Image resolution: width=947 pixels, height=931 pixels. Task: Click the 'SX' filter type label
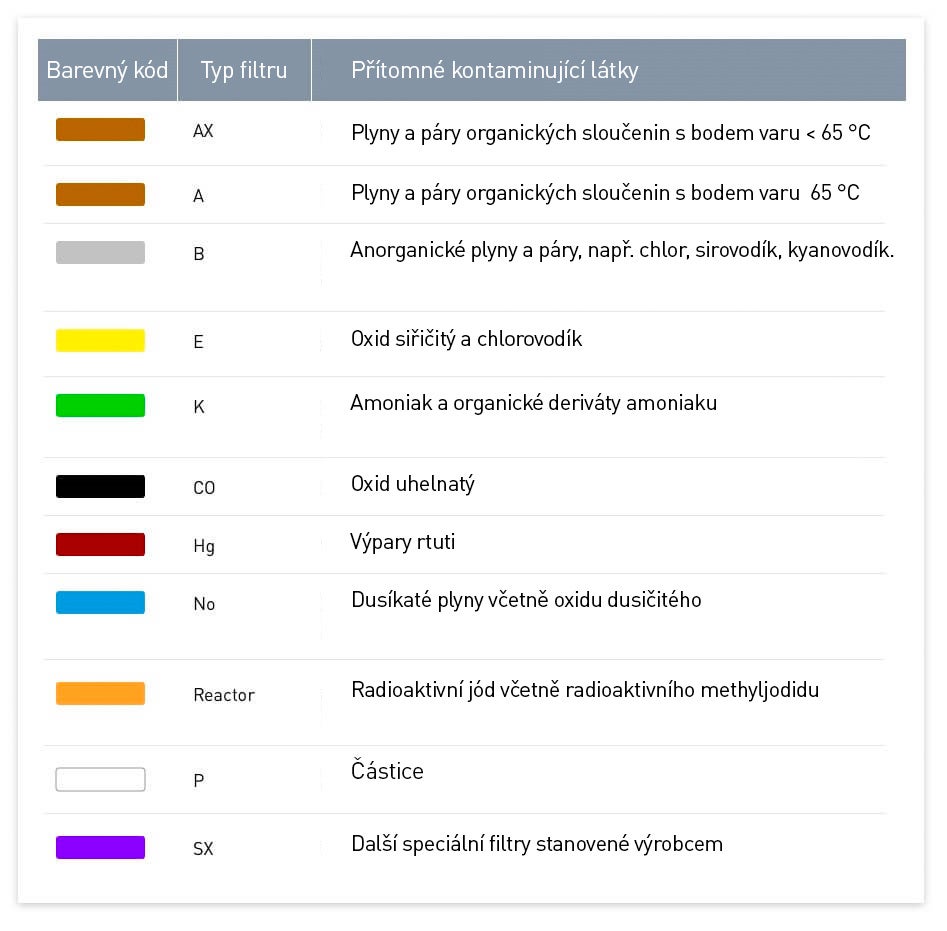click(x=203, y=849)
